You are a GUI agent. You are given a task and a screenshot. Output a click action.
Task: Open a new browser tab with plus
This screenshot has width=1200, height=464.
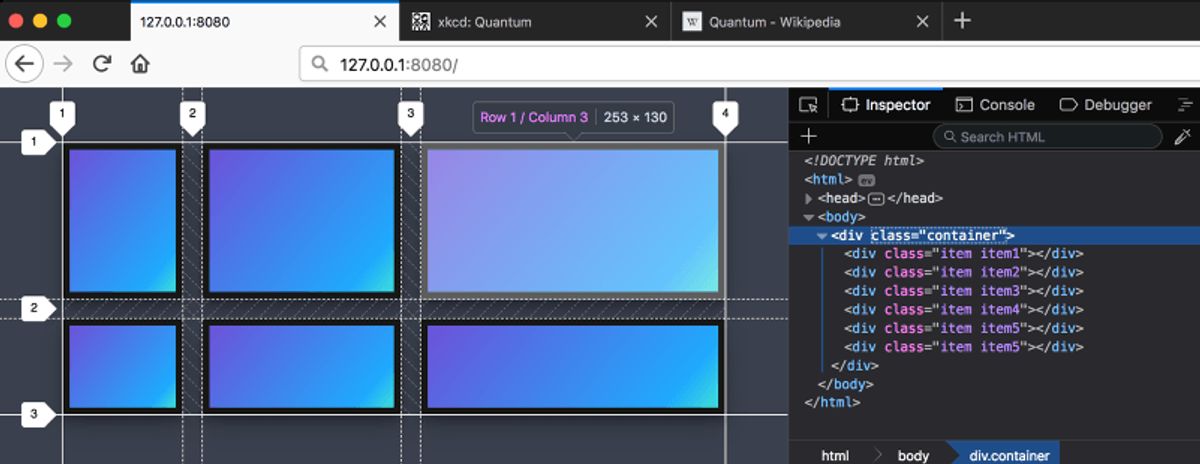(x=962, y=21)
